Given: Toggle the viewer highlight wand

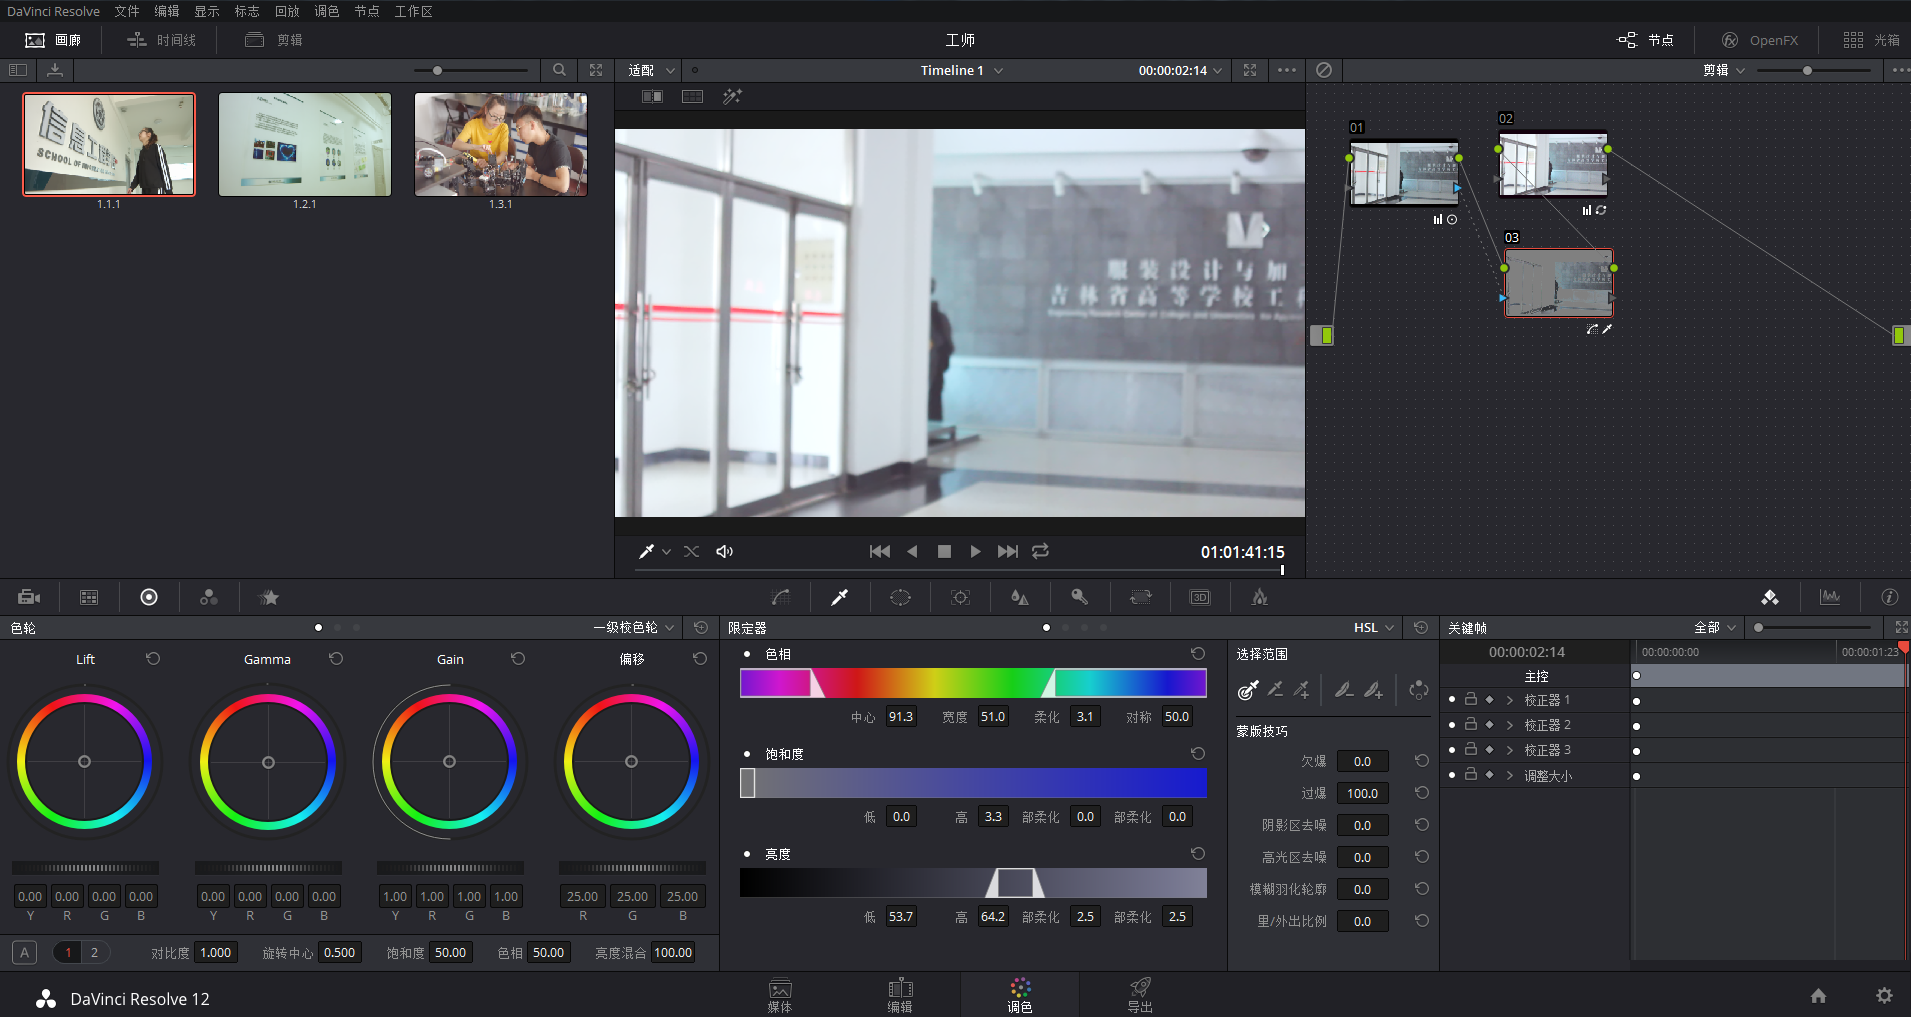Looking at the screenshot, I should pos(732,96).
